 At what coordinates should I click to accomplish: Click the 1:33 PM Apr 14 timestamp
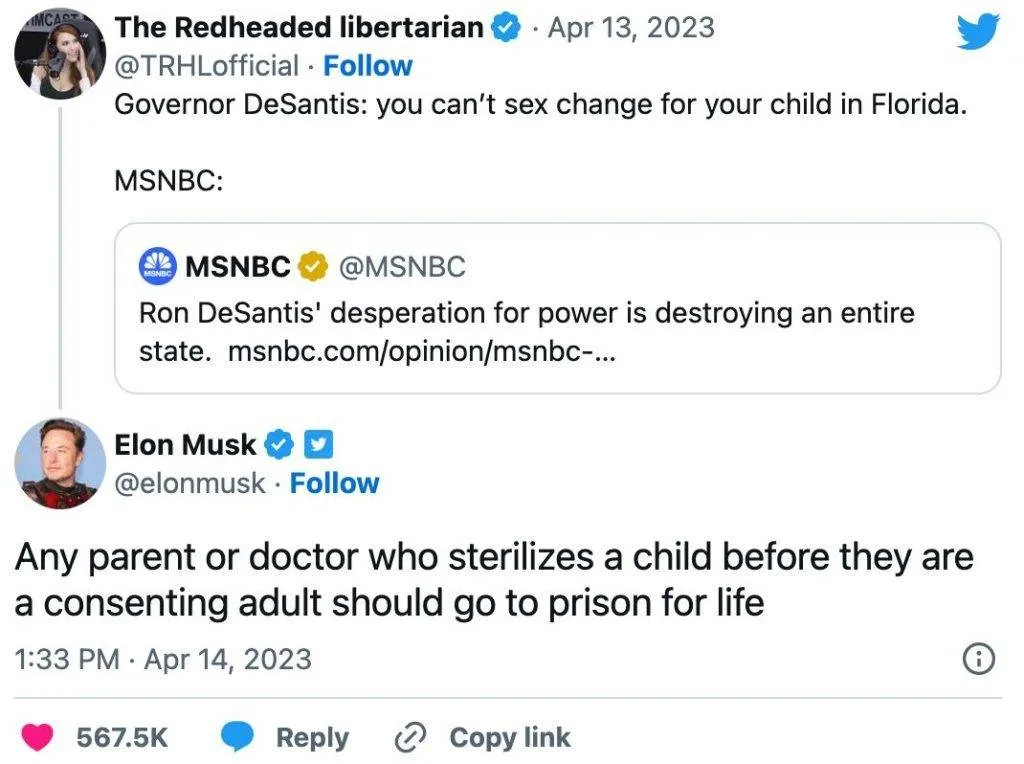tap(163, 659)
